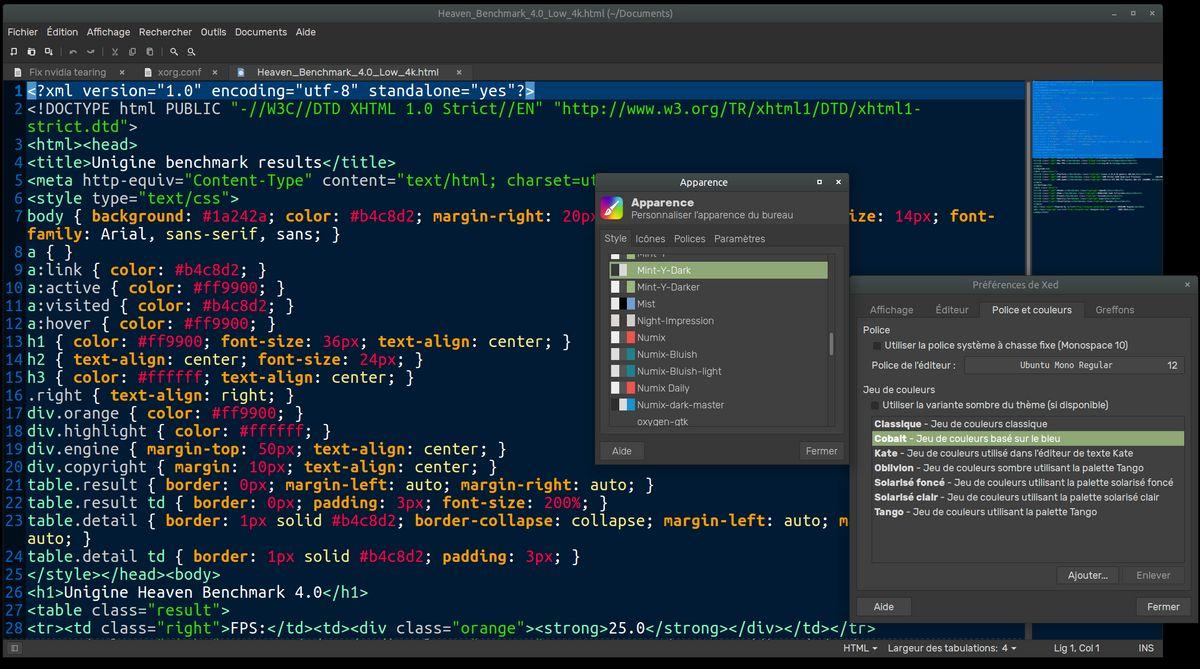Open the Documents menu
The image size is (1200, 669).
(261, 32)
